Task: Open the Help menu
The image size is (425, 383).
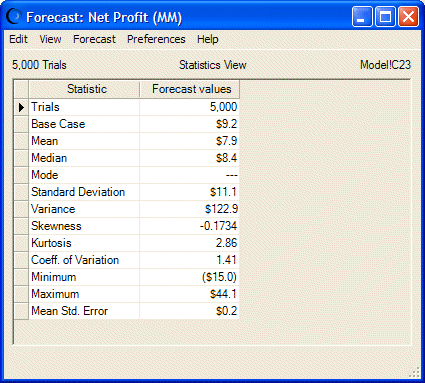Action: pos(208,39)
